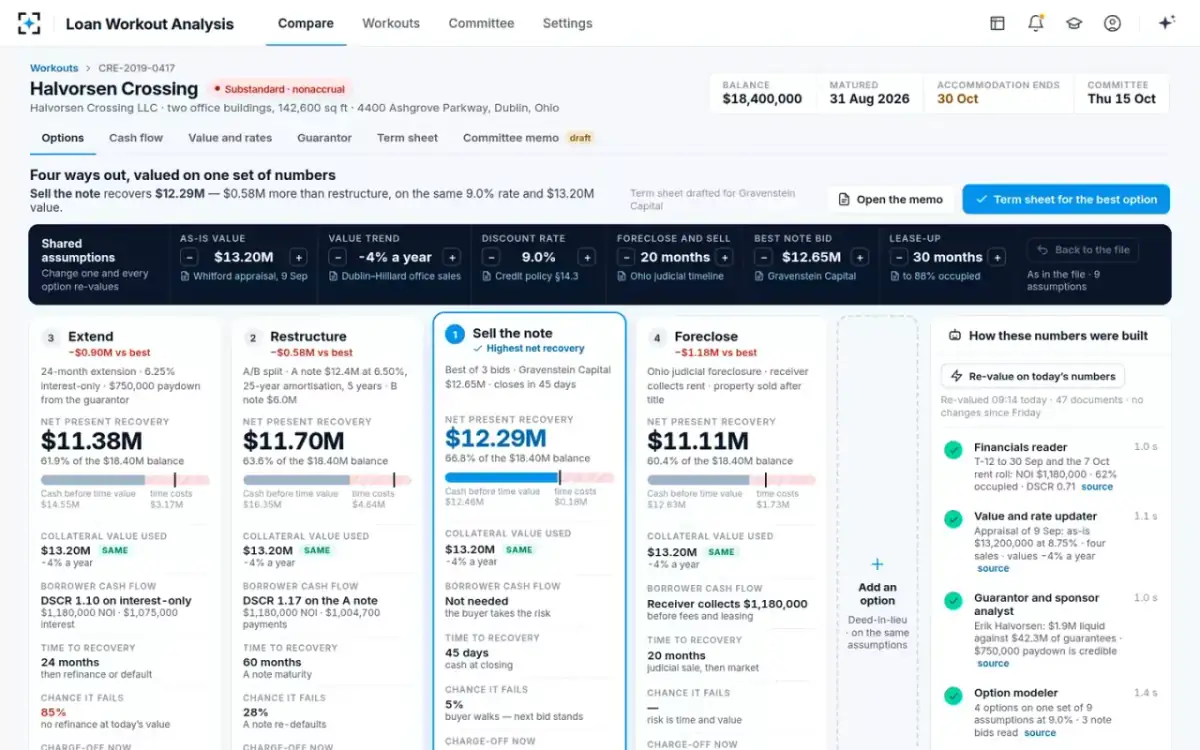1200x750 pixels.
Task: Select the Extend option card title
Action: pos(91,337)
